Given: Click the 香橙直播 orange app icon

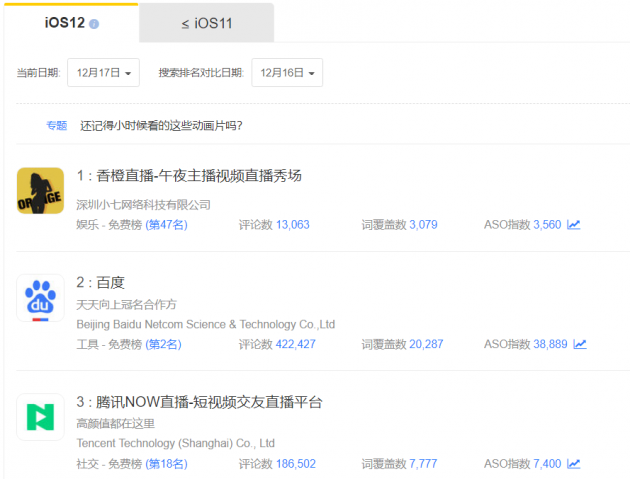Looking at the screenshot, I should 40,190.
